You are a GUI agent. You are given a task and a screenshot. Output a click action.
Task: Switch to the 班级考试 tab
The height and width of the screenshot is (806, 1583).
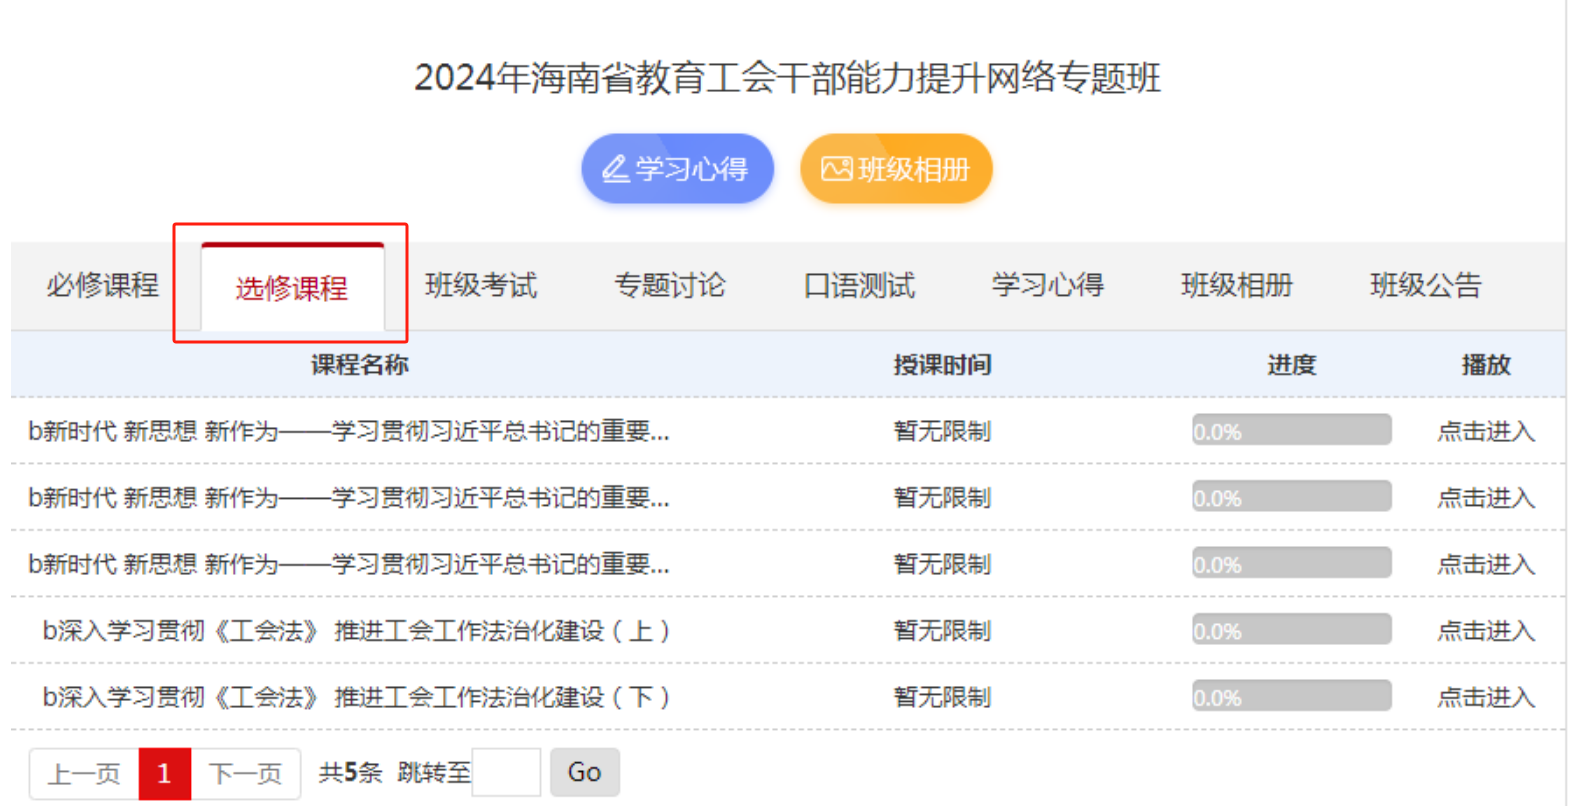pyautogui.click(x=481, y=286)
